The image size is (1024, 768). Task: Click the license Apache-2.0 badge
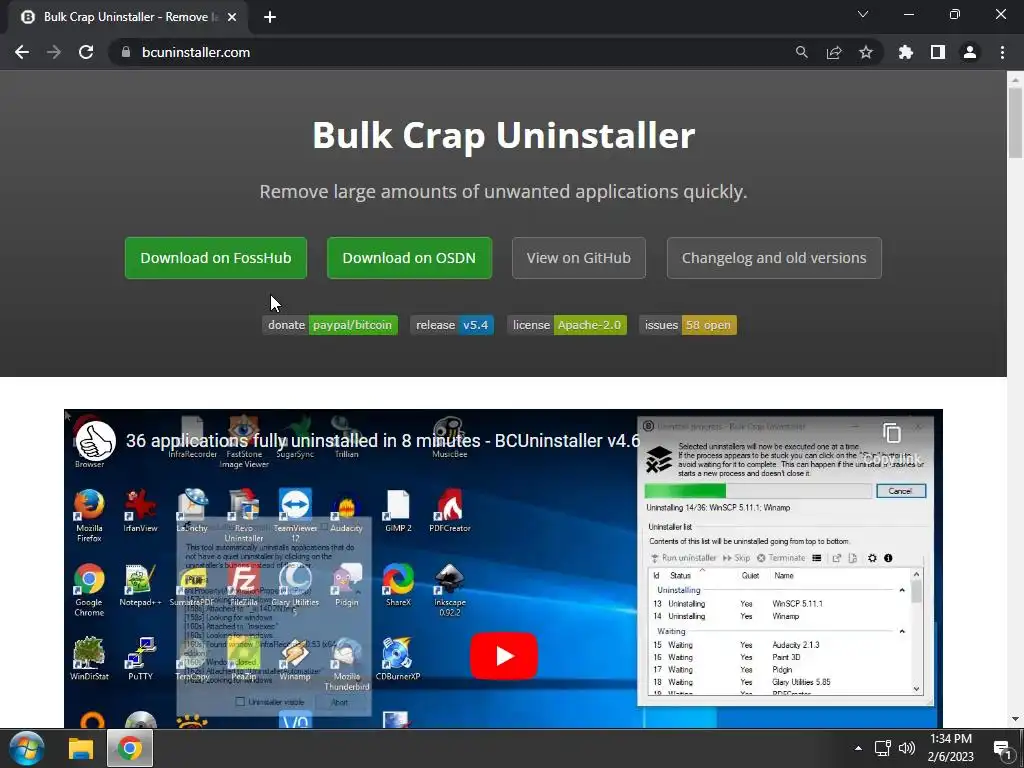(567, 325)
